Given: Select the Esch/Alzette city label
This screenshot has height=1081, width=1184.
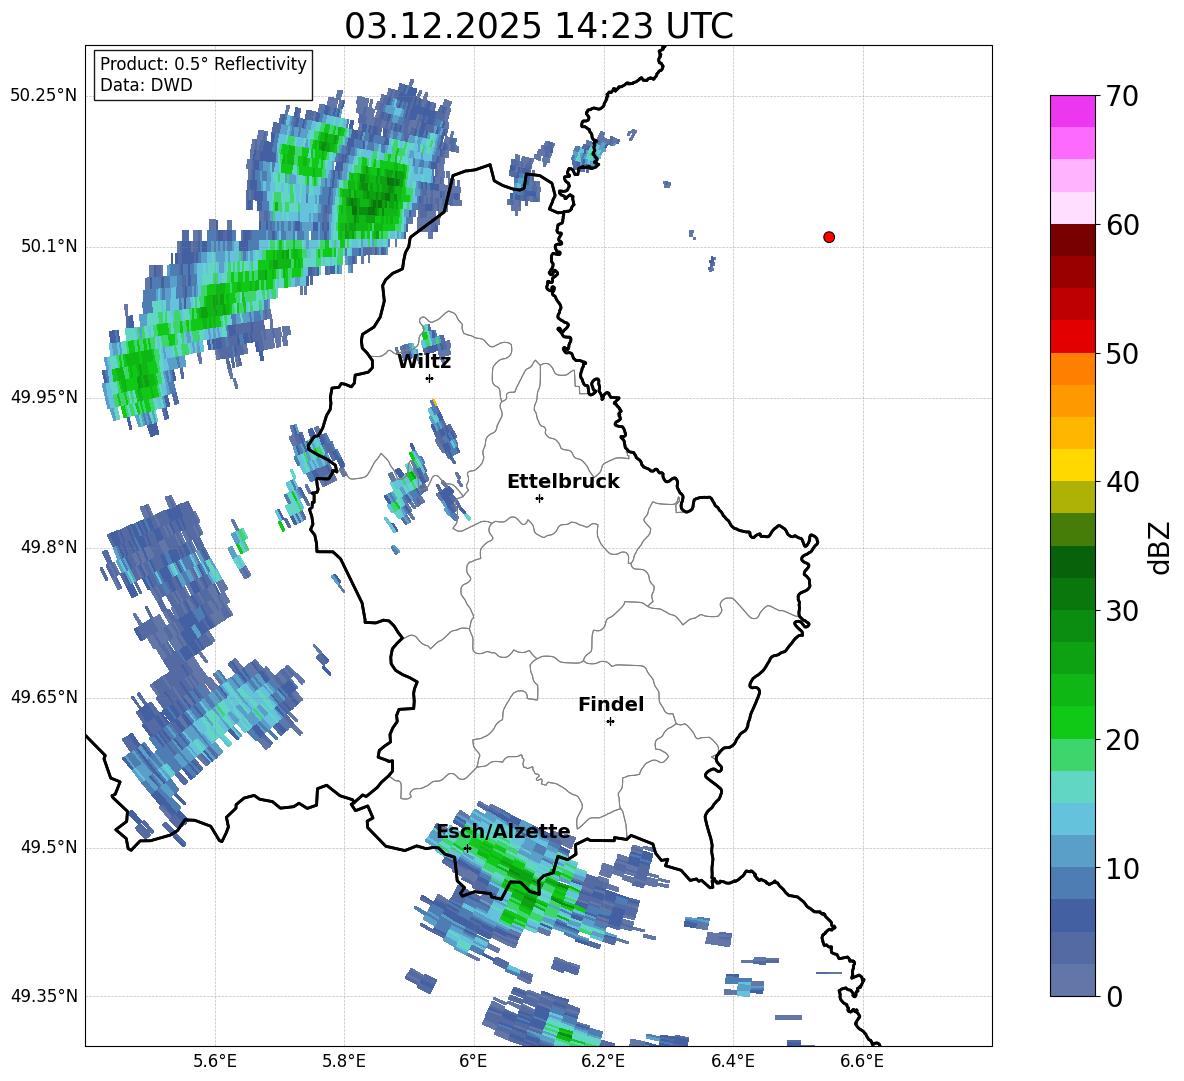Looking at the screenshot, I should pyautogui.click(x=503, y=831).
